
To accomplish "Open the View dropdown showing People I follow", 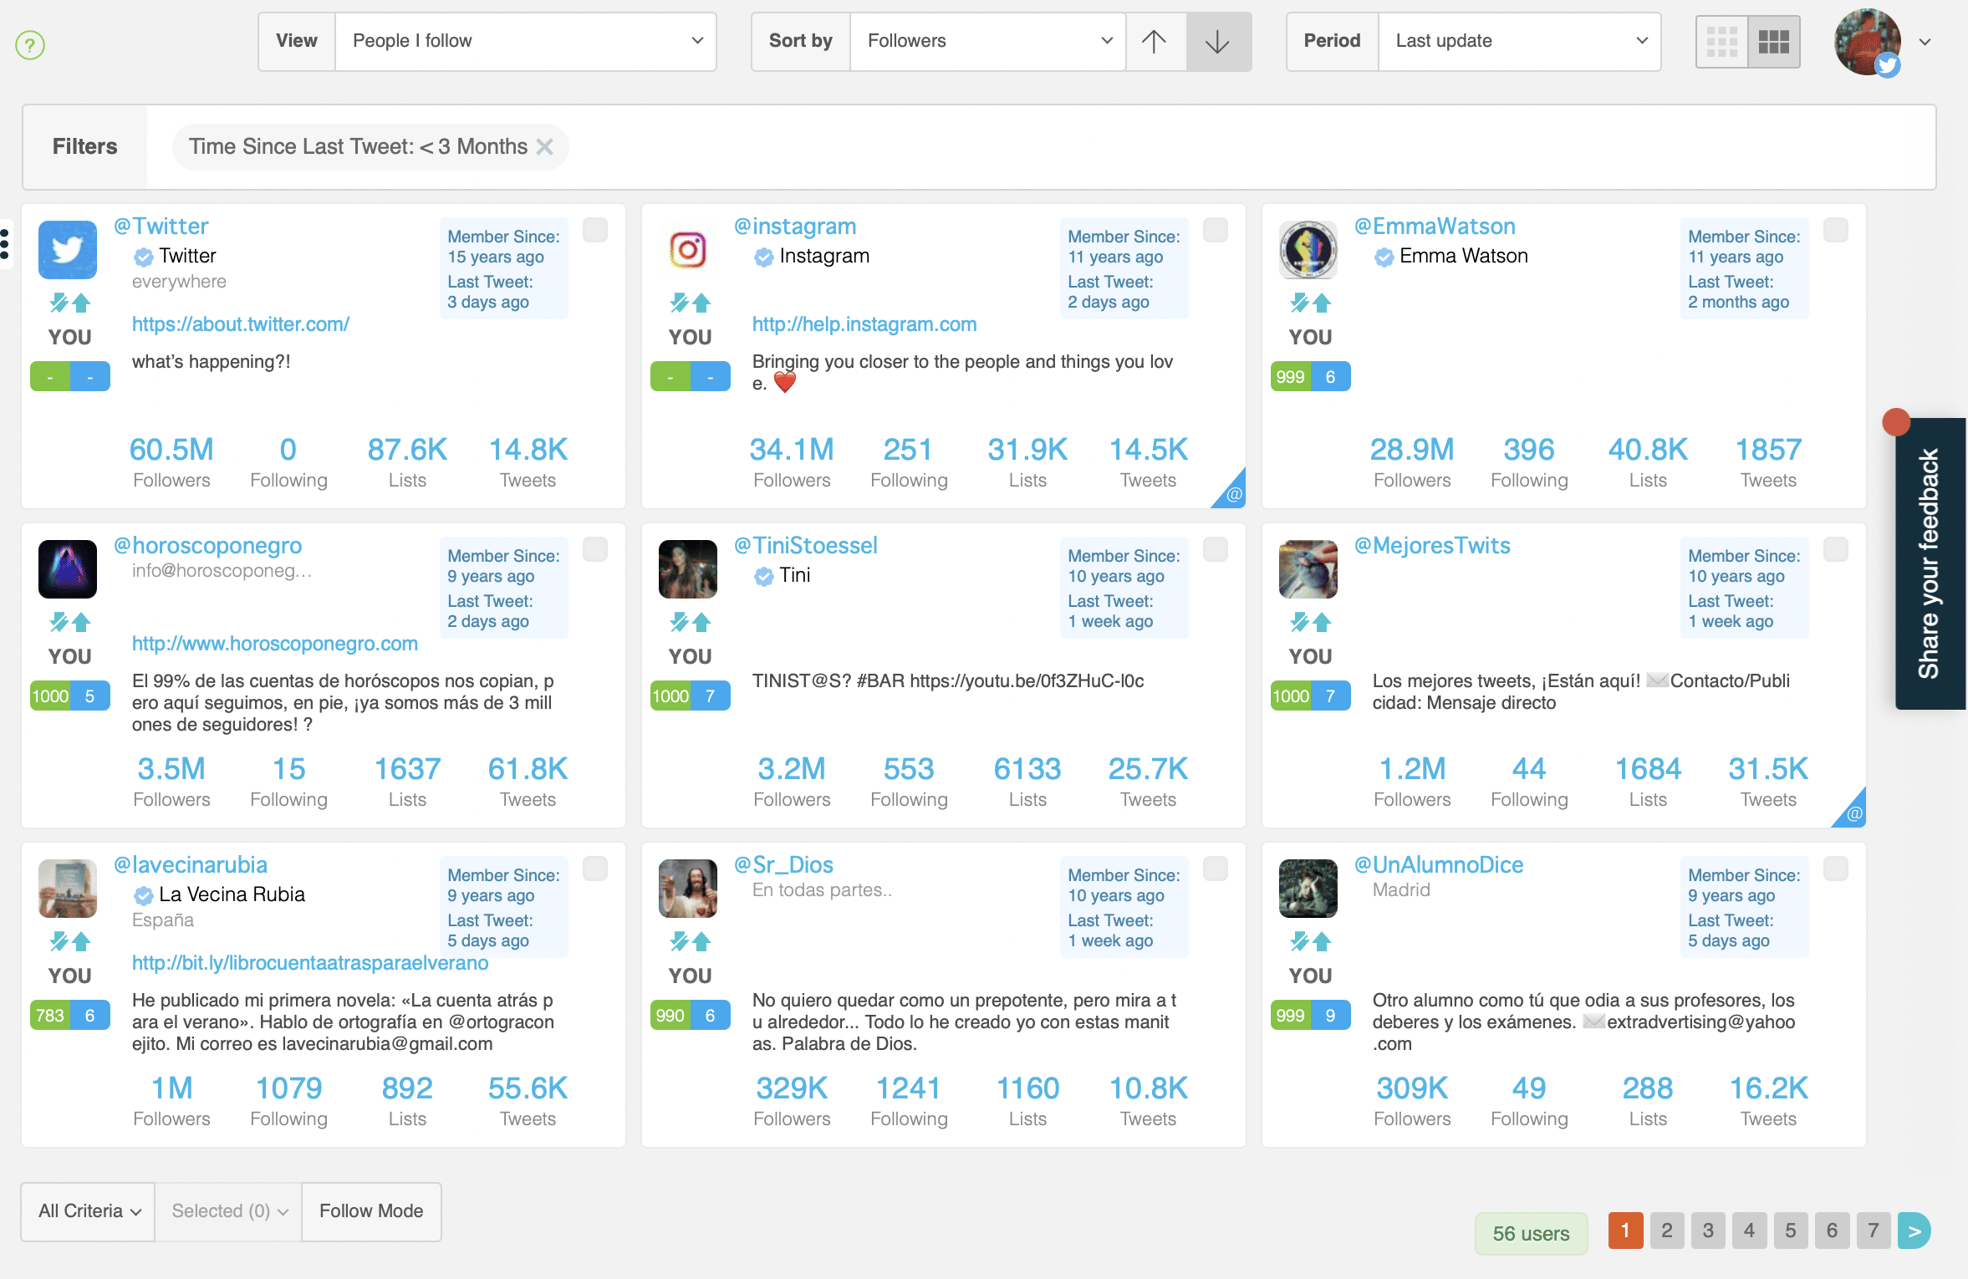I will tap(525, 41).
